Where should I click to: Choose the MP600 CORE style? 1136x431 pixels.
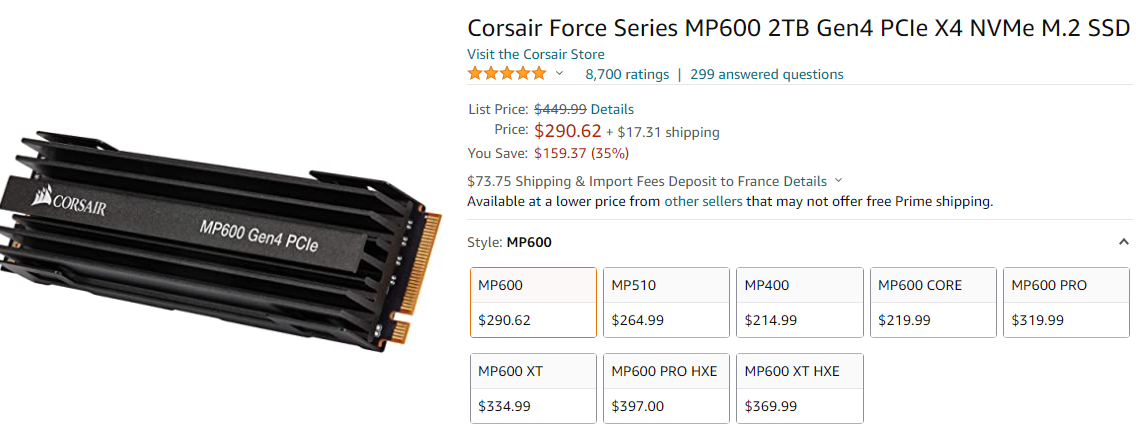pos(933,303)
